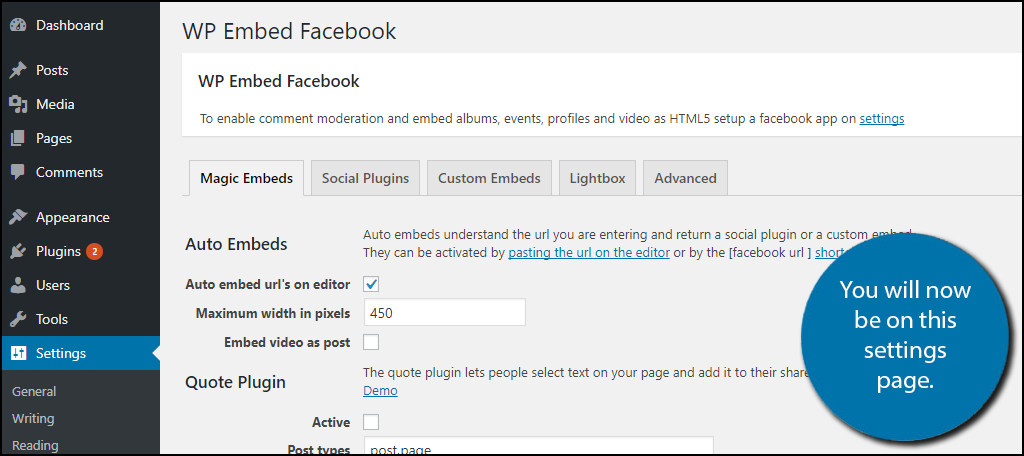Open General settings submenu
This screenshot has height=456, width=1024.
(x=34, y=391)
